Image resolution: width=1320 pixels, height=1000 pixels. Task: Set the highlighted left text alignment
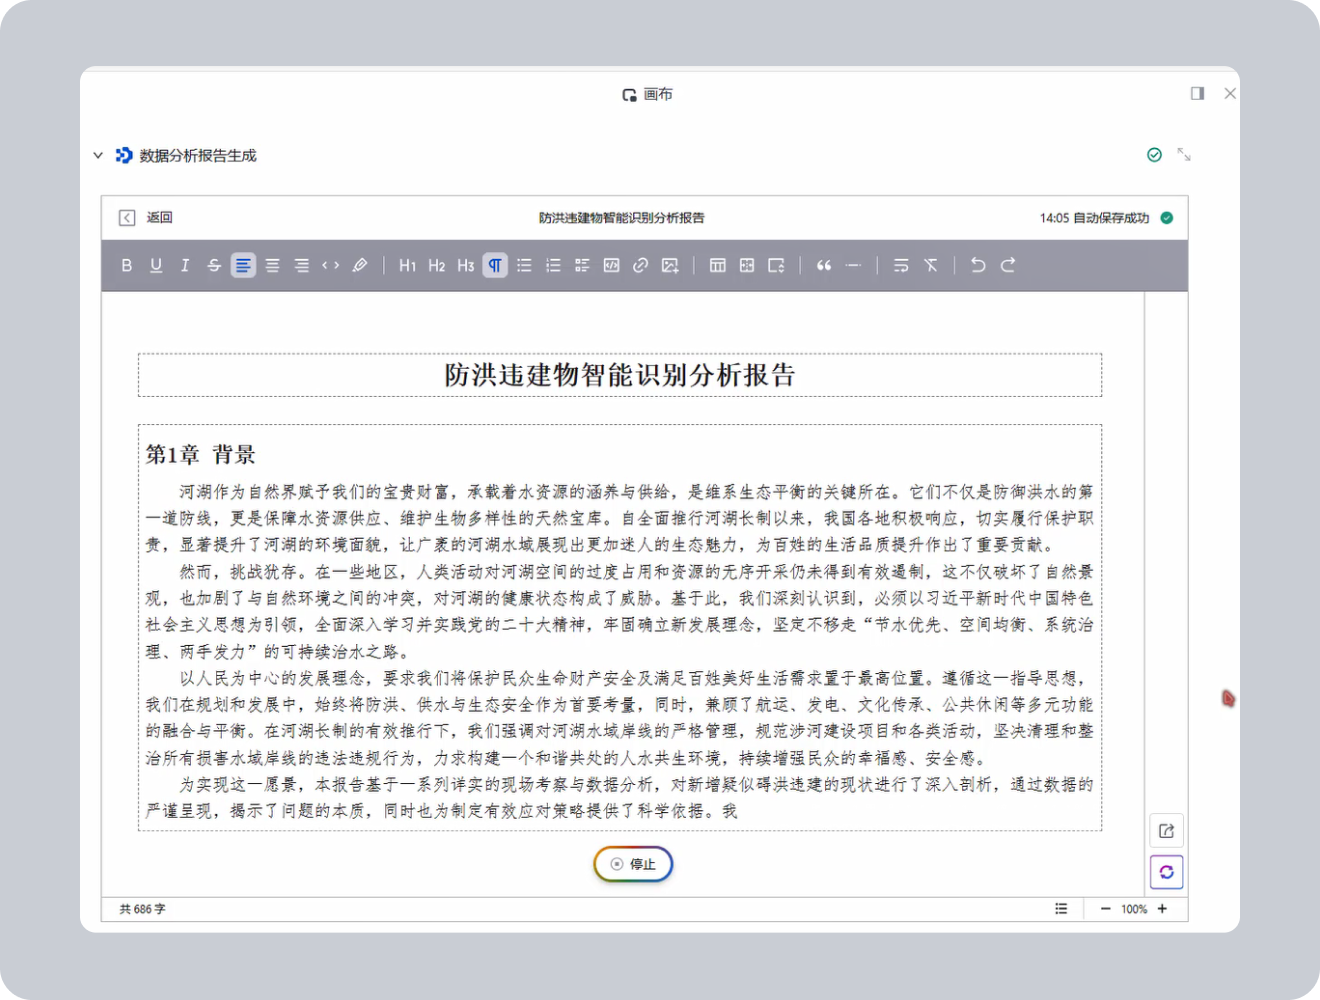click(x=243, y=265)
